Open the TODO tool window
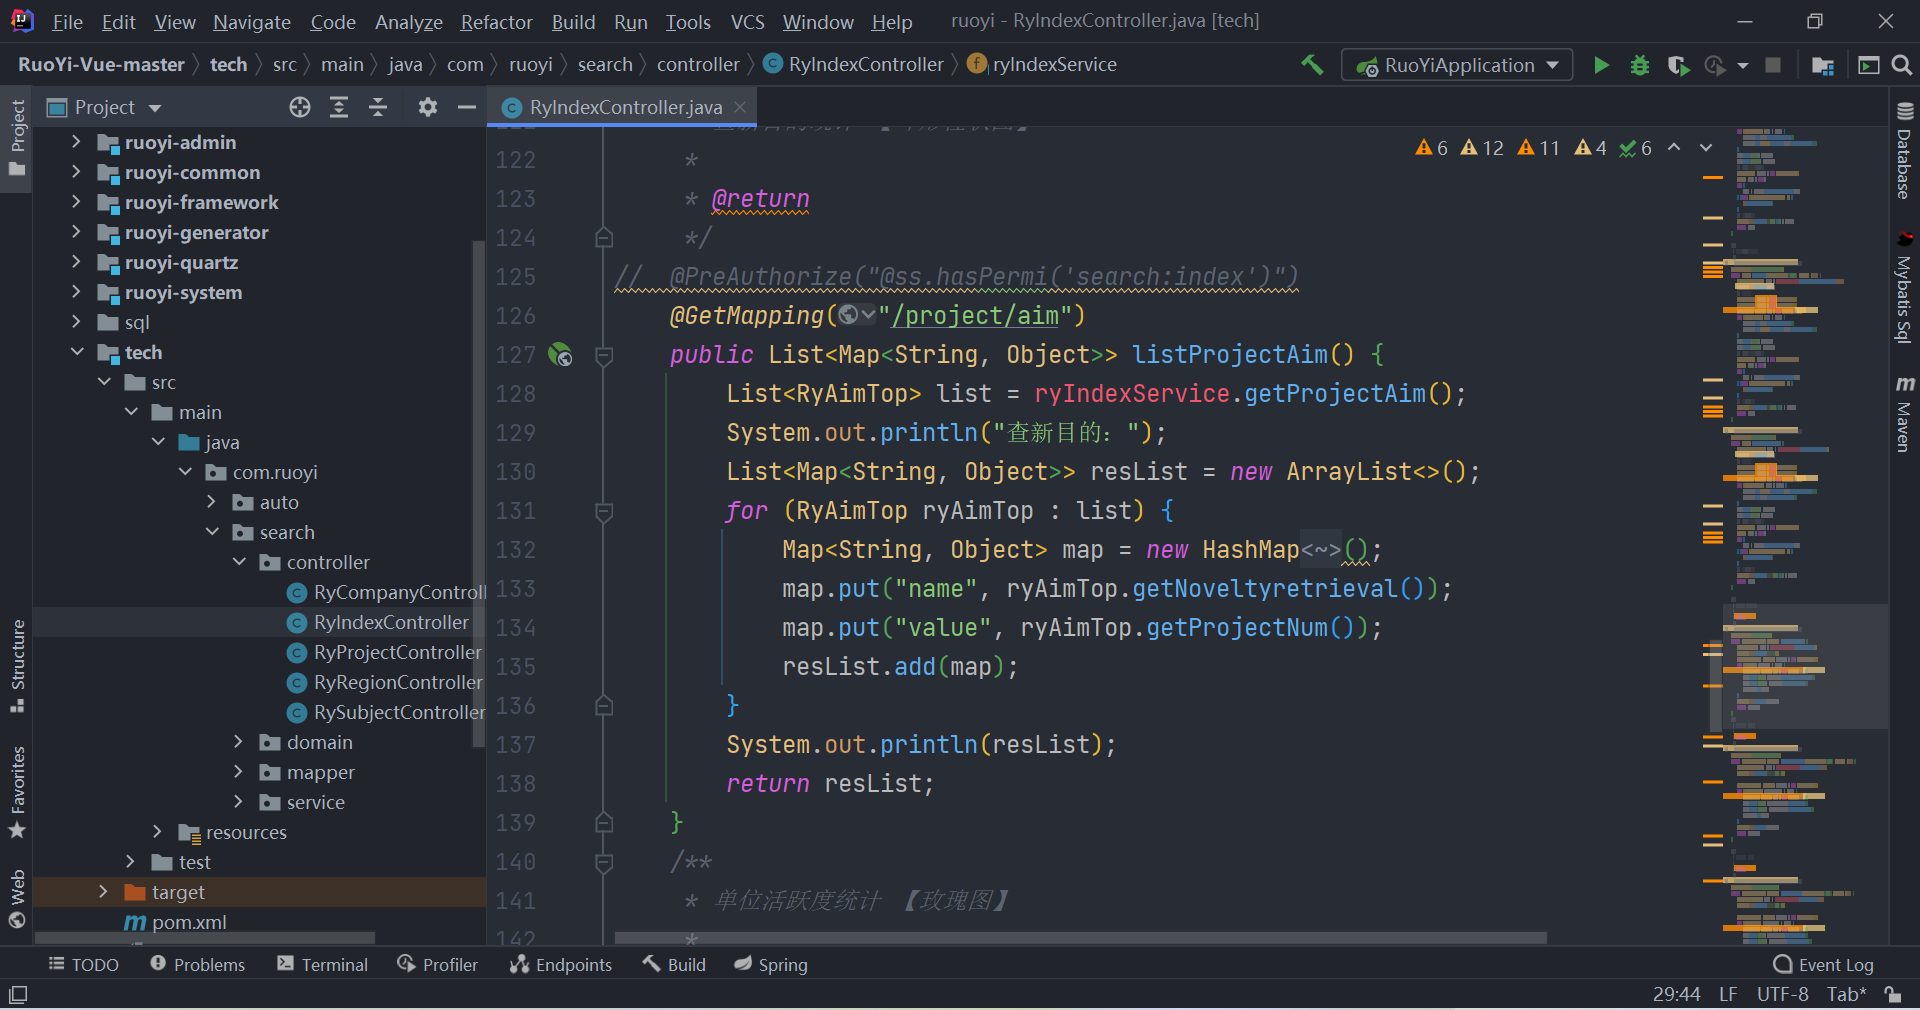Screen dimensions: 1920x1010 [x=84, y=965]
